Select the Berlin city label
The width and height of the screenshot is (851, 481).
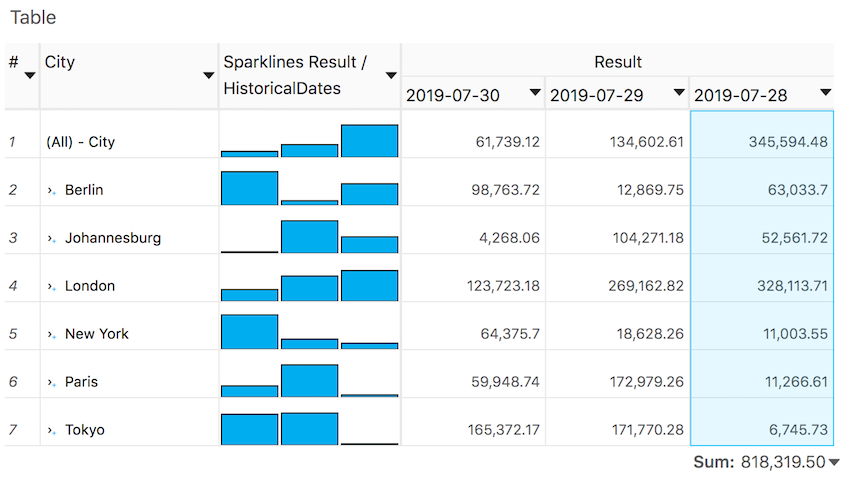point(84,190)
